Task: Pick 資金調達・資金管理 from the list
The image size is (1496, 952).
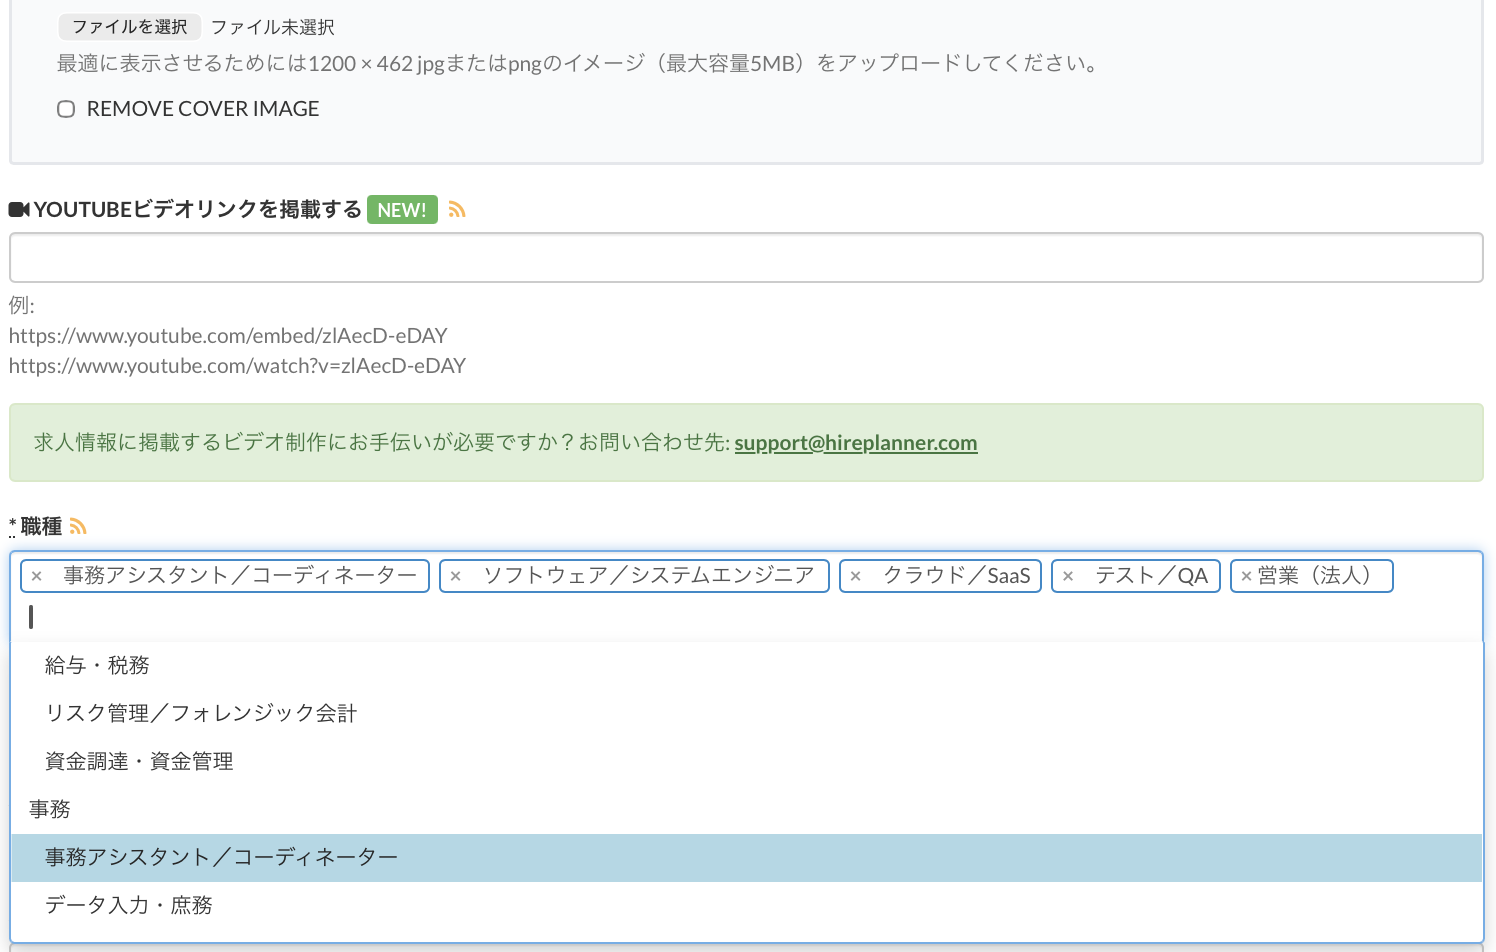Action: (139, 762)
